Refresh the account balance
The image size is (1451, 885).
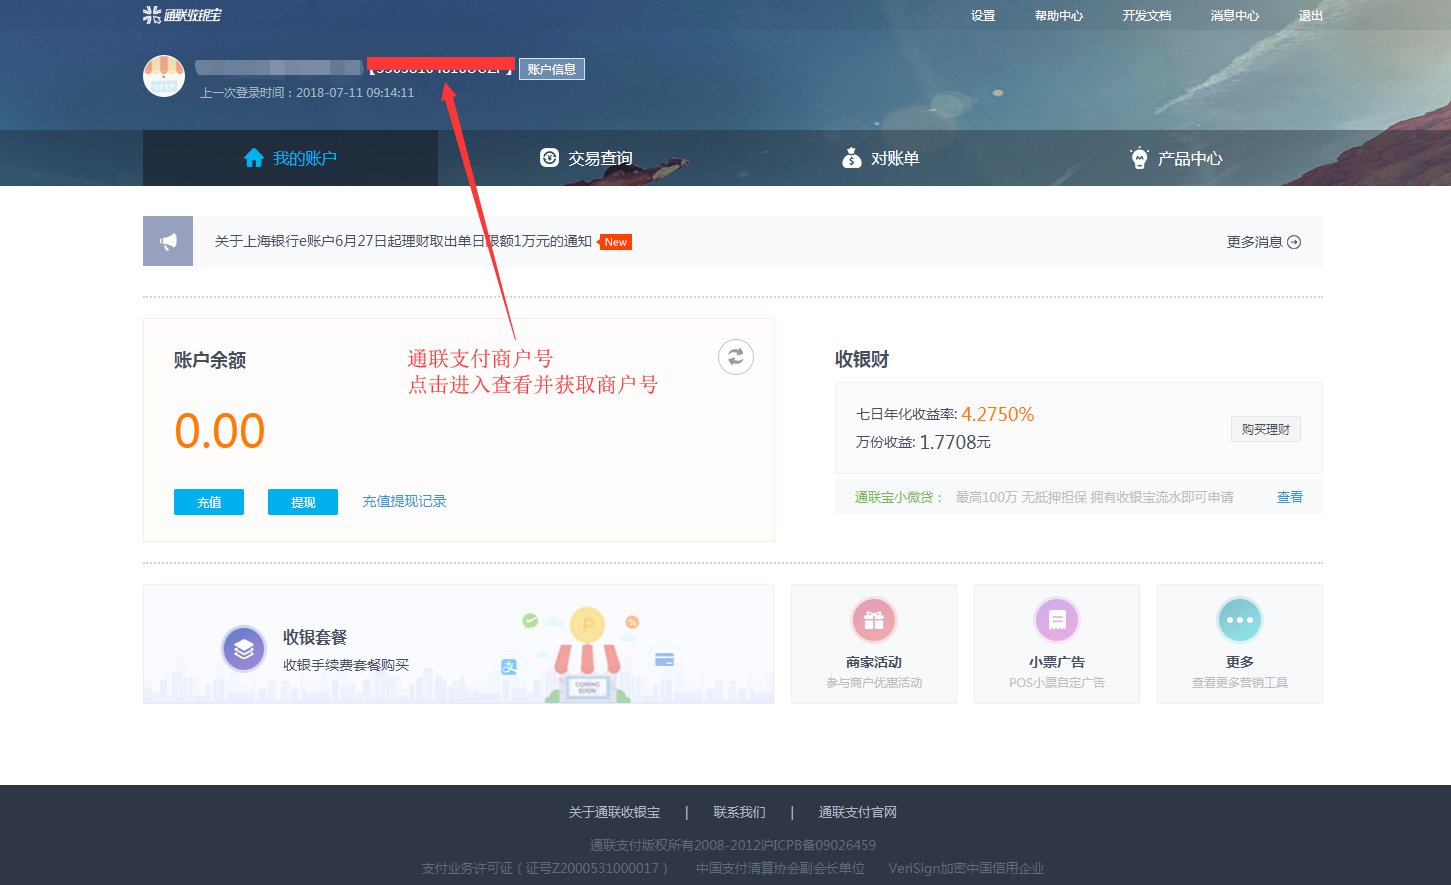click(736, 357)
